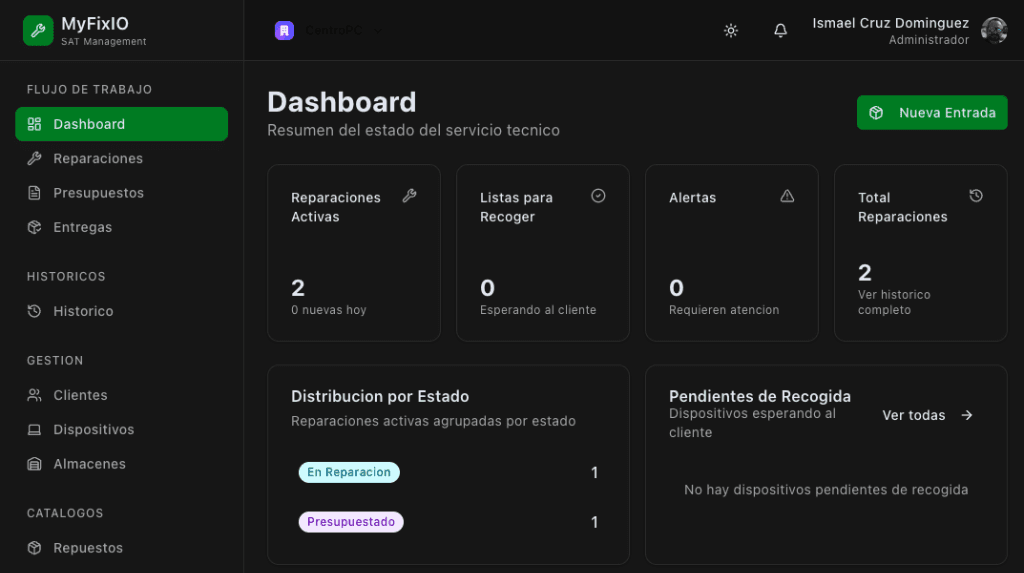Screen dimensions: 1024x573
Task: Open the Reparaciones Activas card title
Action: point(336,207)
